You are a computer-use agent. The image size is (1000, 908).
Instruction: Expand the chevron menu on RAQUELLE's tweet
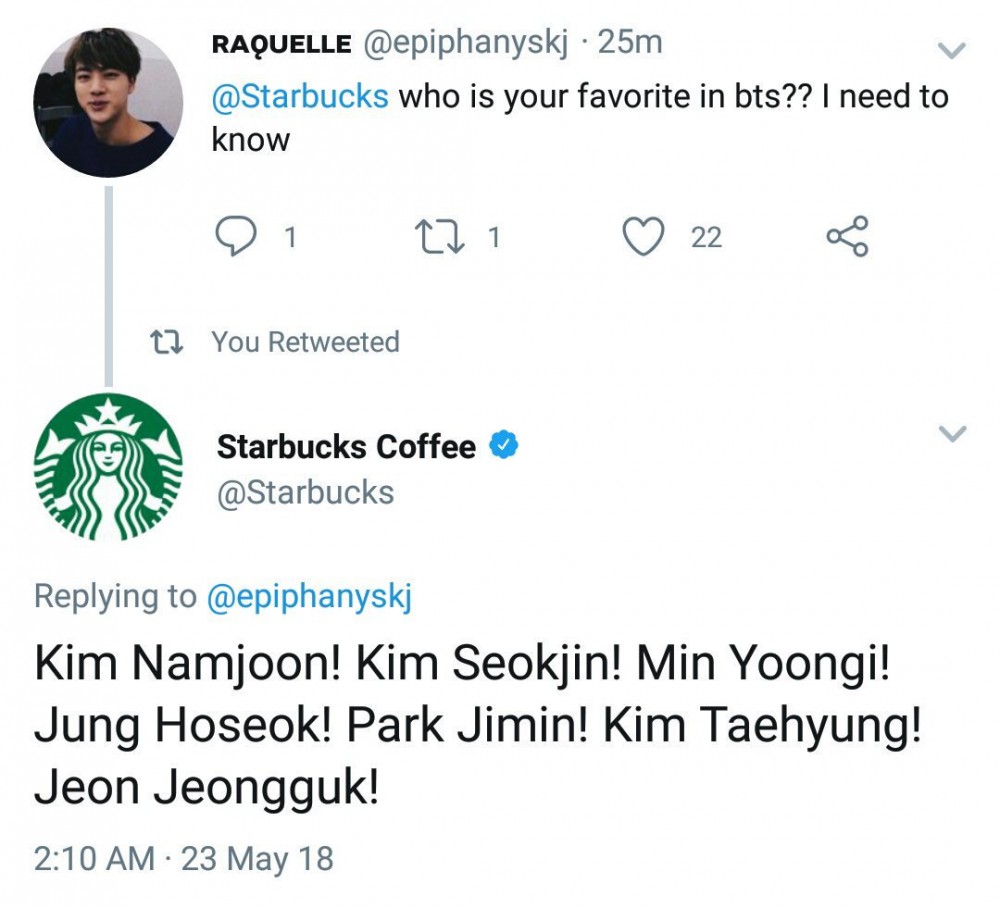[x=953, y=49]
